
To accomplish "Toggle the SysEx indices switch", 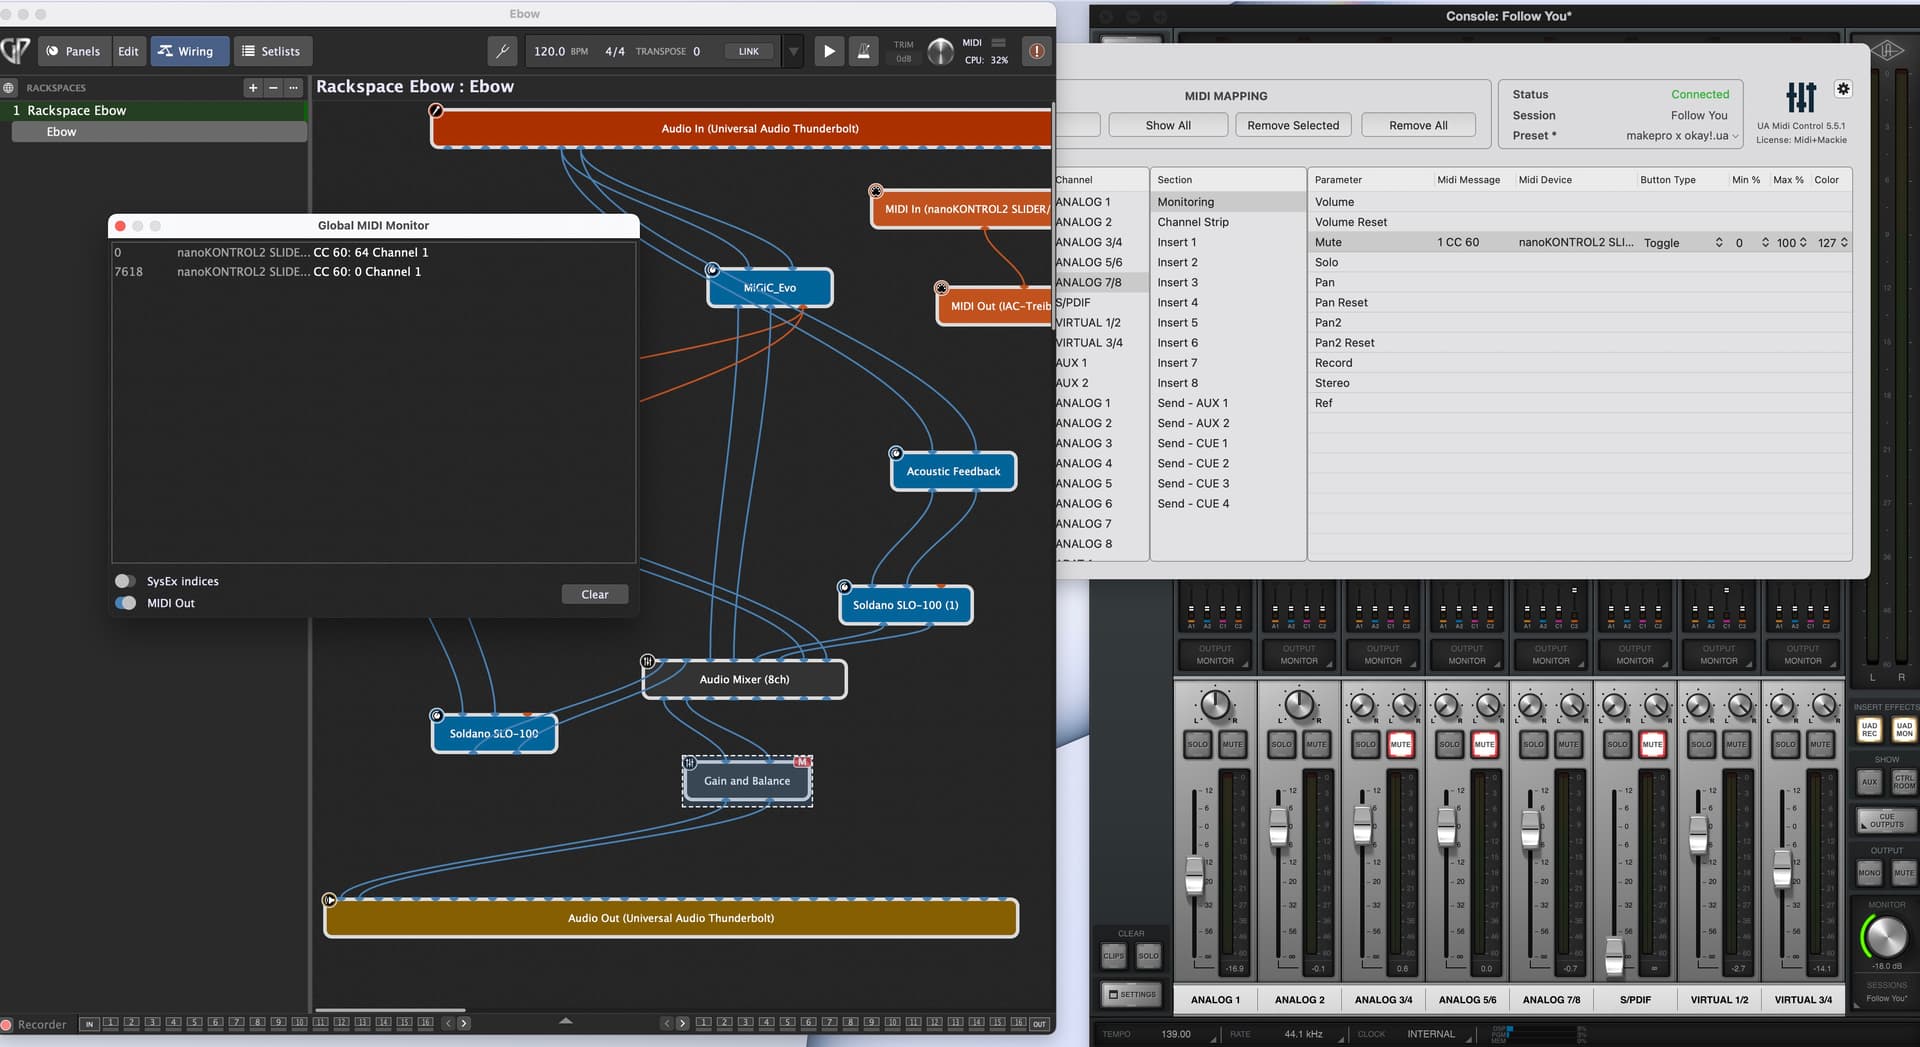I will (126, 581).
